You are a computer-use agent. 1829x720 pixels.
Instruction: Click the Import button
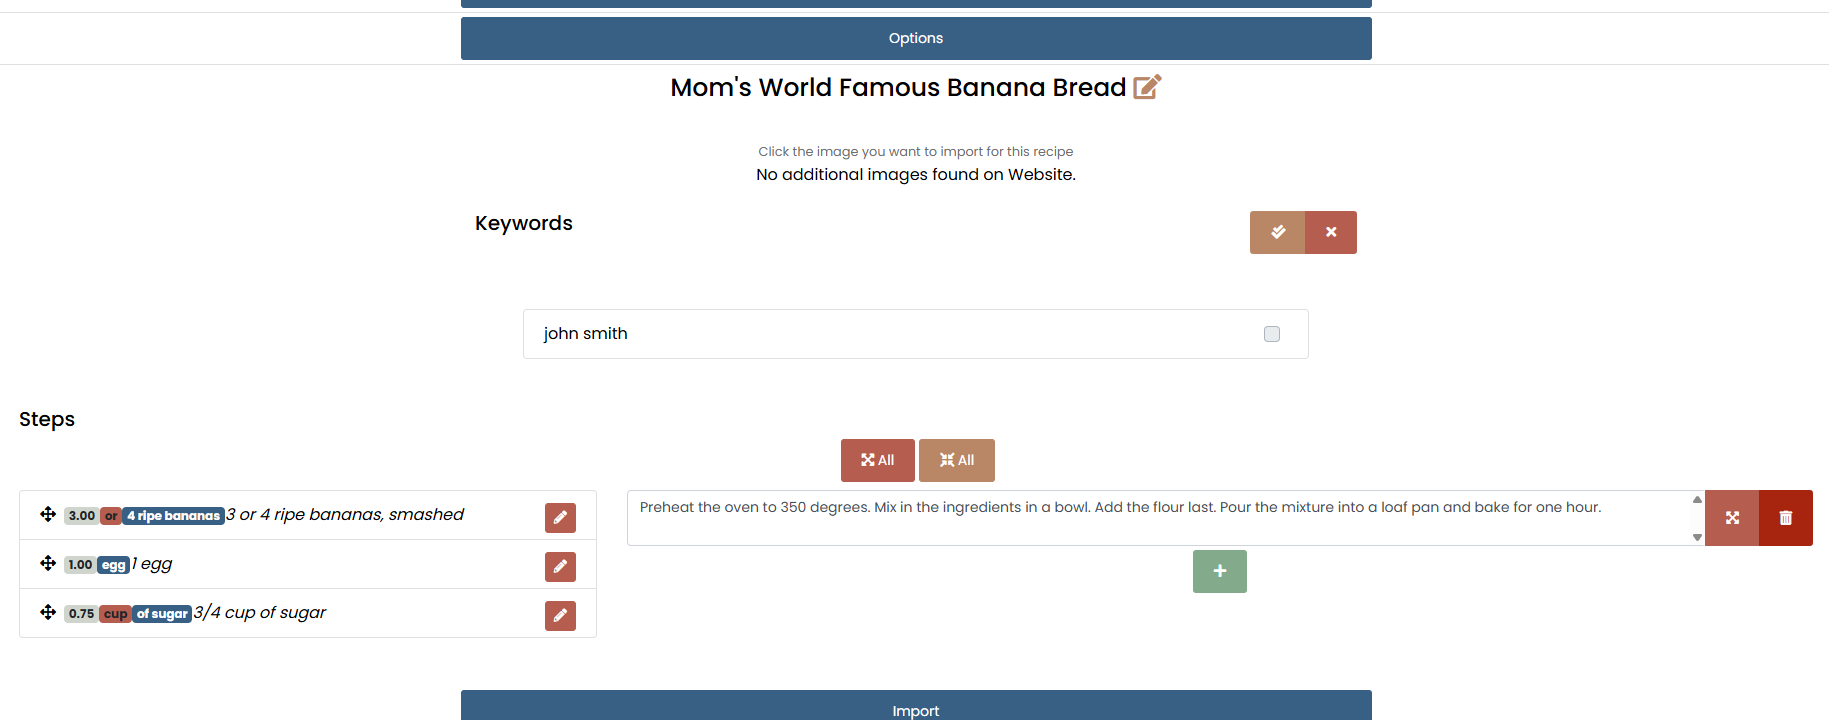(916, 707)
